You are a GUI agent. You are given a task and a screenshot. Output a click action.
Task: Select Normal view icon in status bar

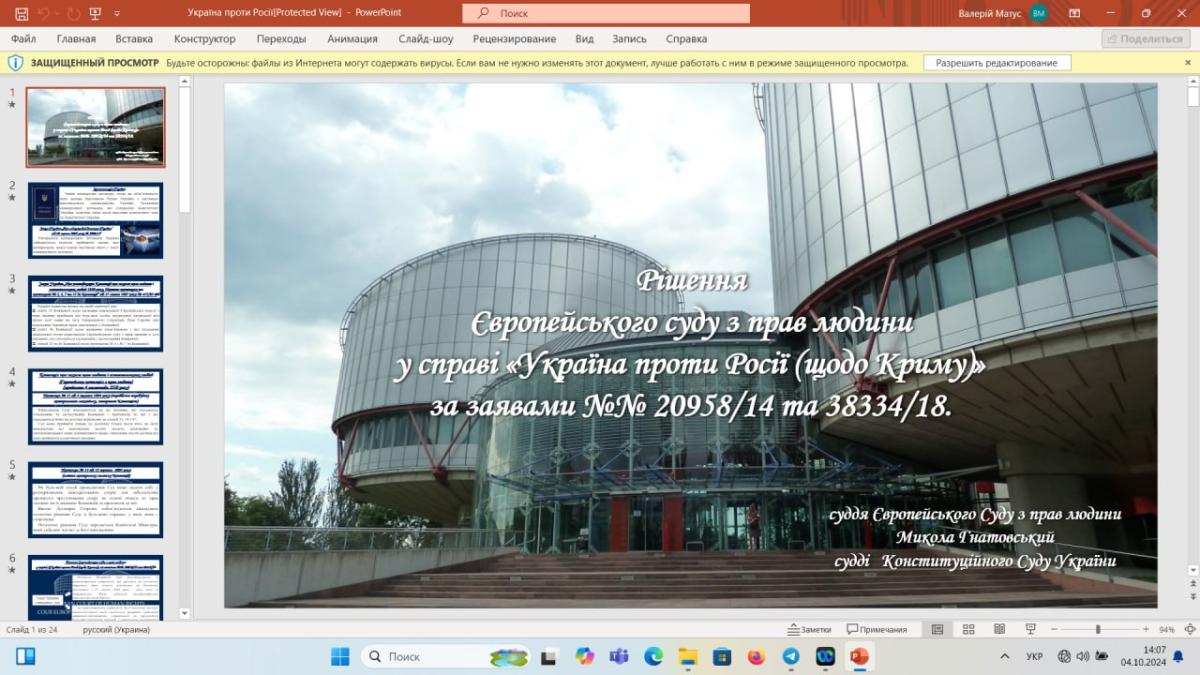pyautogui.click(x=937, y=629)
